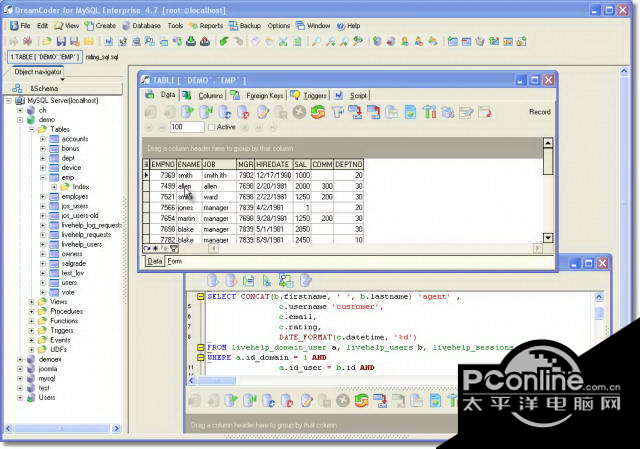The height and width of the screenshot is (449, 640).
Task: Expand the Views folder node
Action: coord(31,302)
